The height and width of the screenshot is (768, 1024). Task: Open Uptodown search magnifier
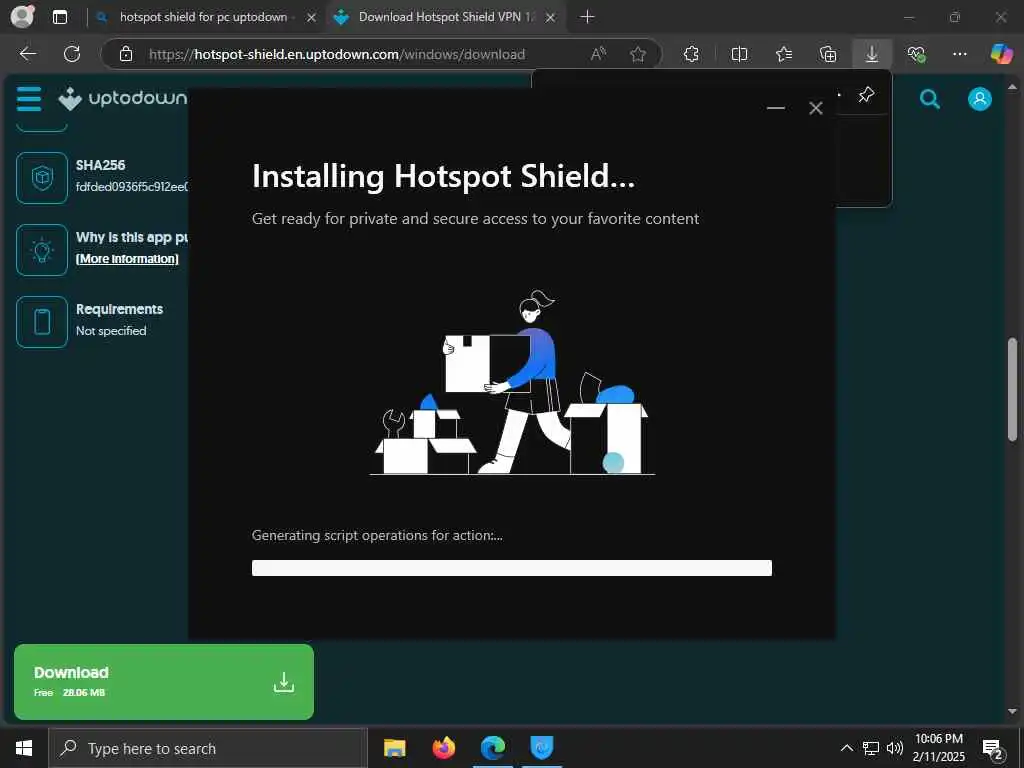coord(929,99)
